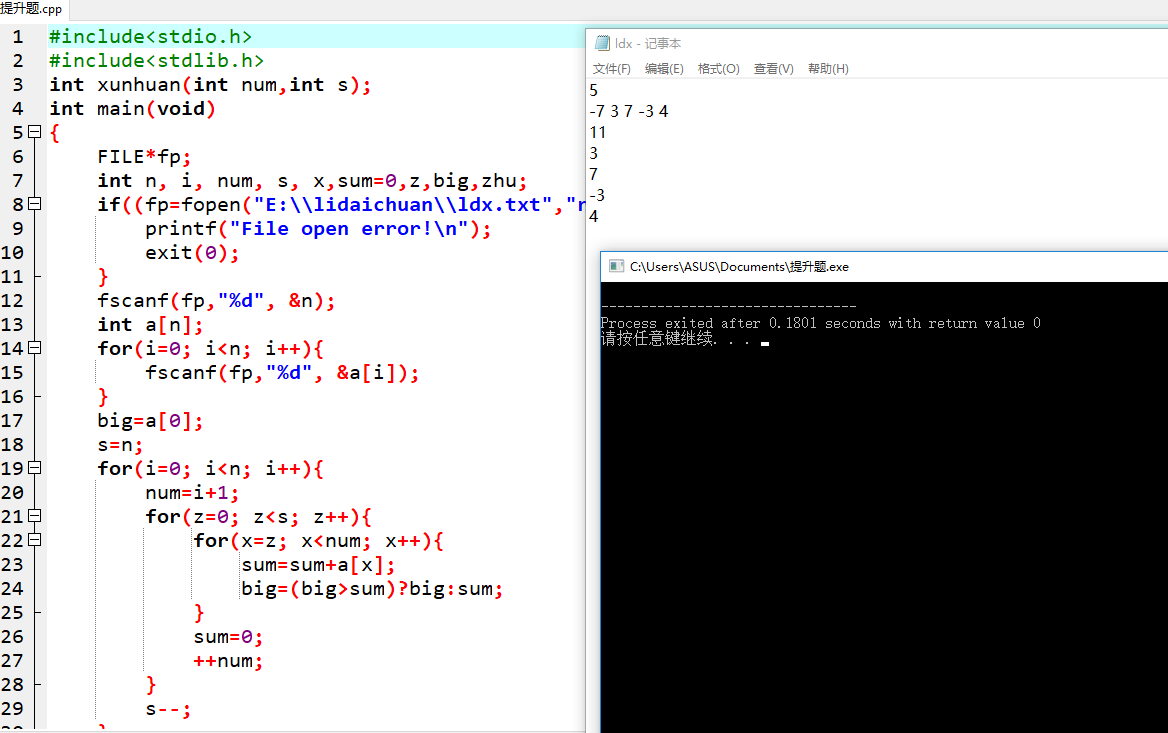Open the 格式(O) menu in Notepad
Image resolution: width=1168 pixels, height=733 pixels.
coord(718,69)
